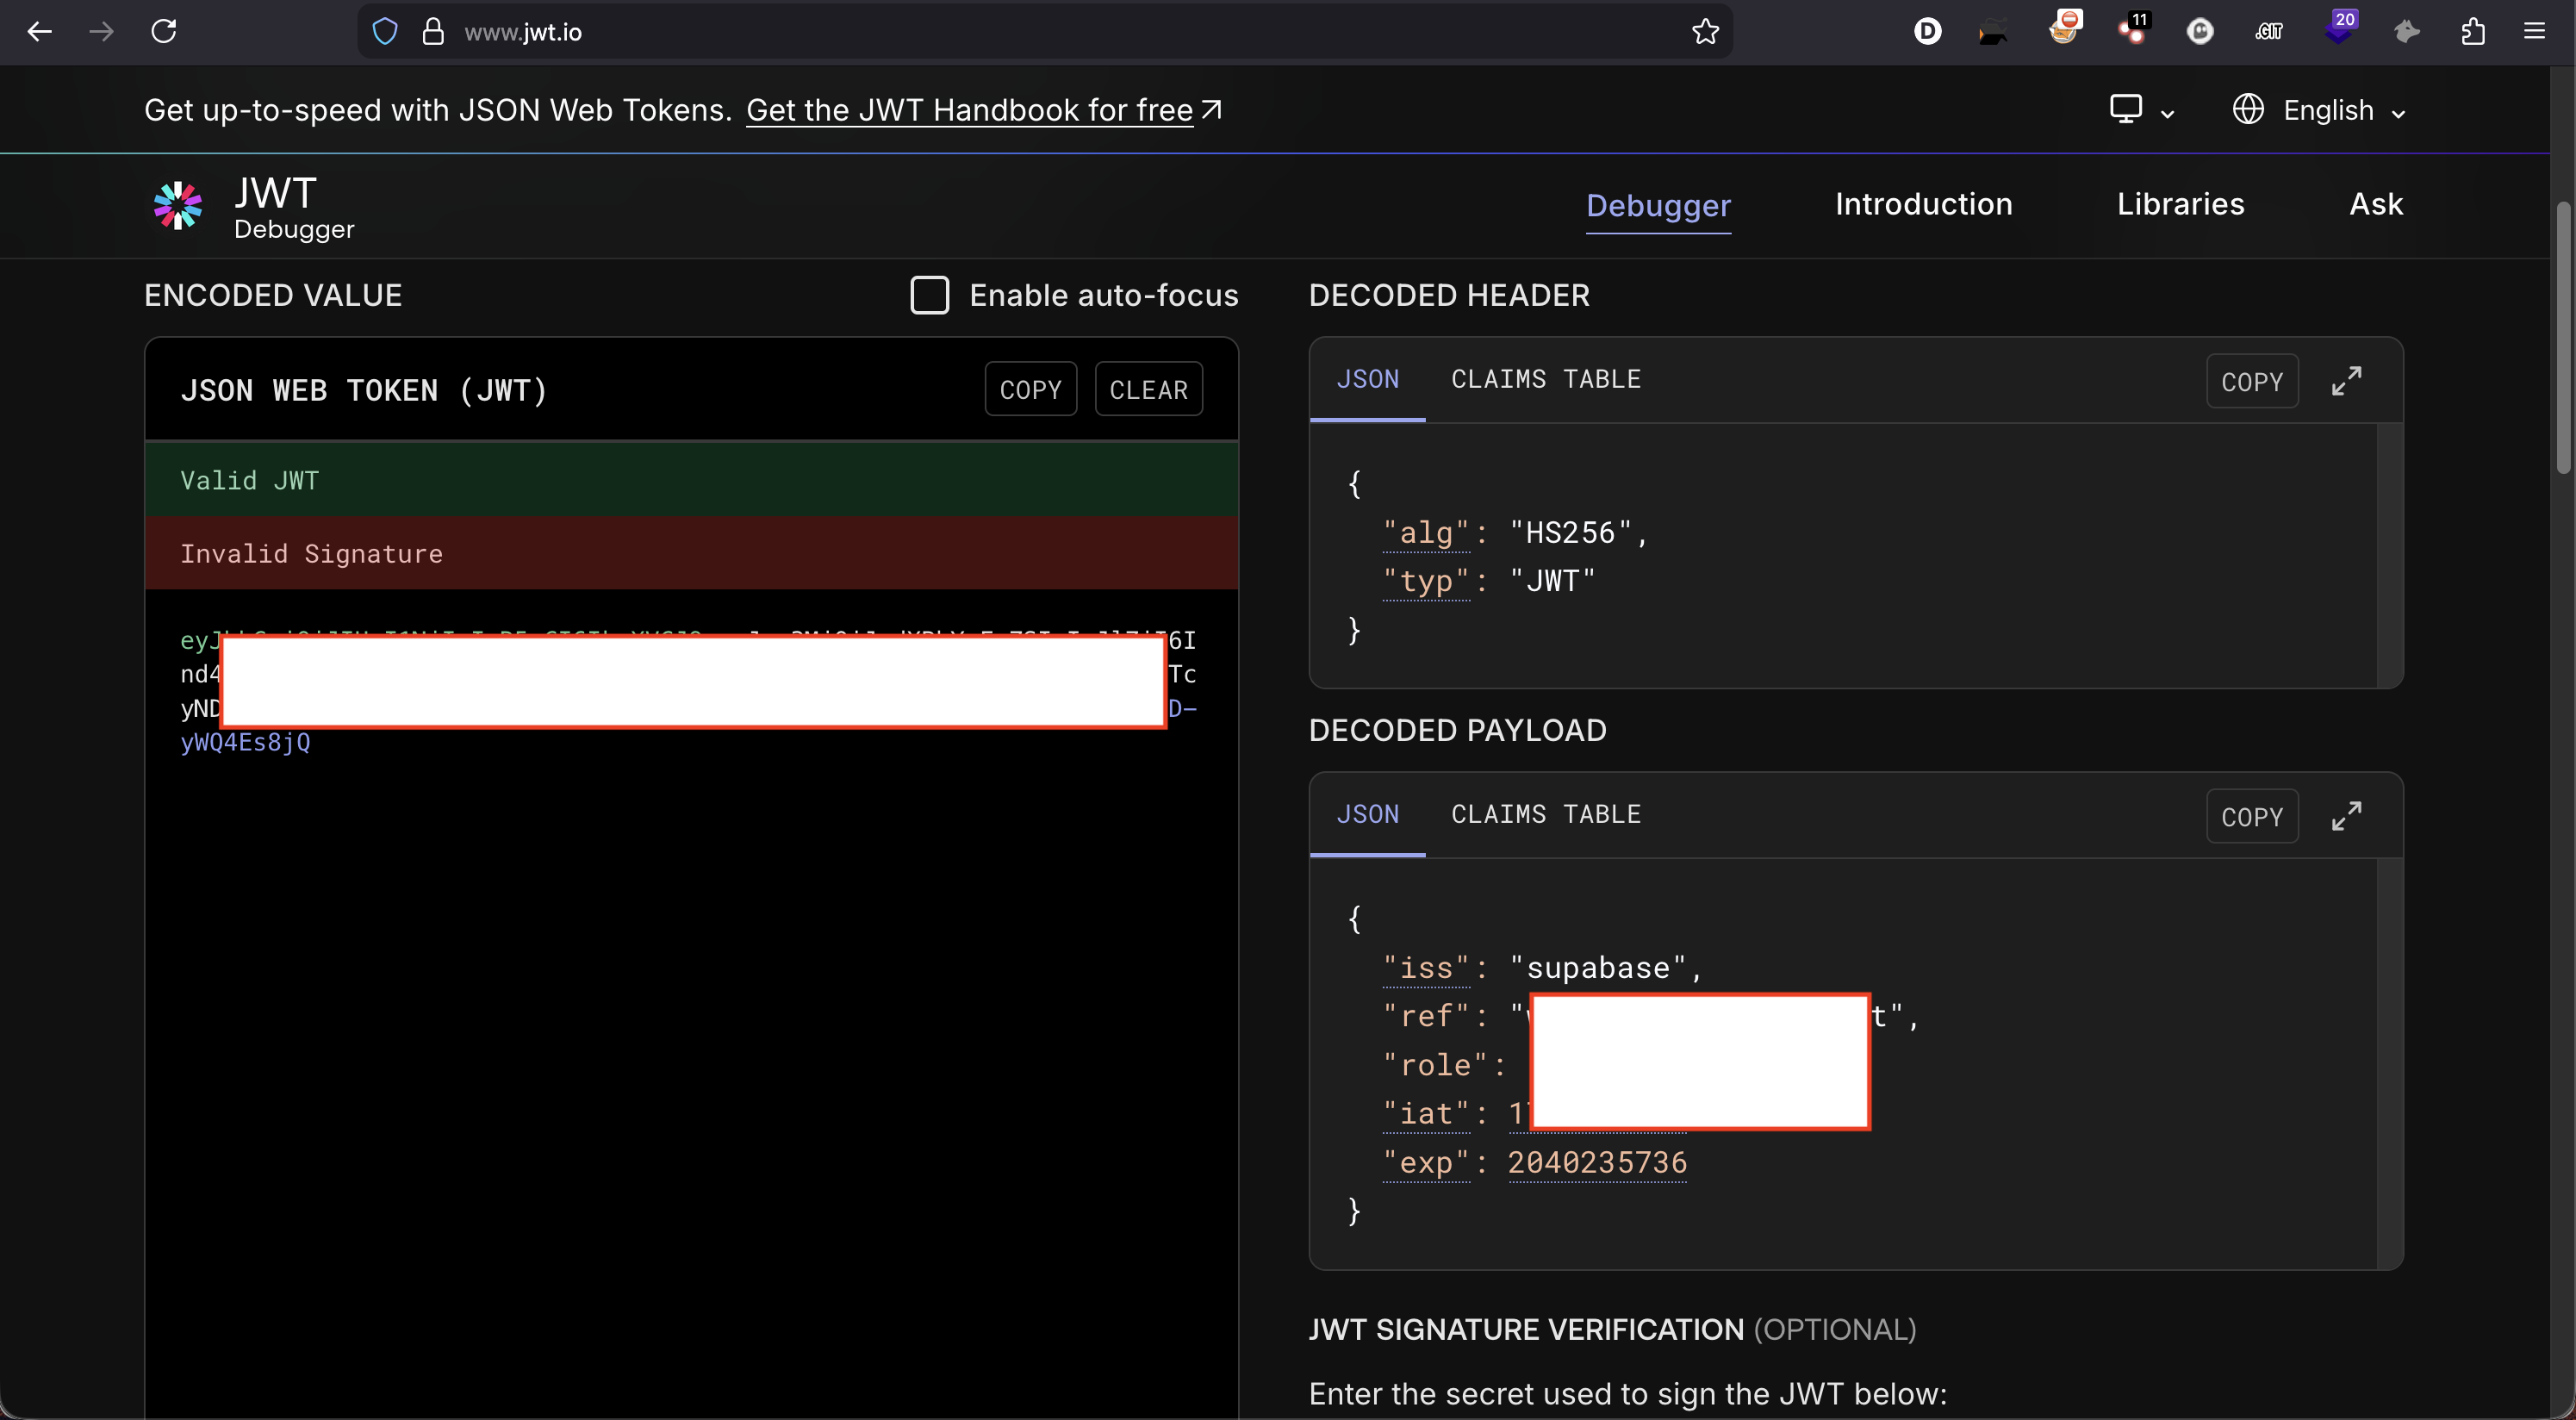This screenshot has height=1420, width=2576.
Task: Open the D extension icon
Action: [1927, 32]
